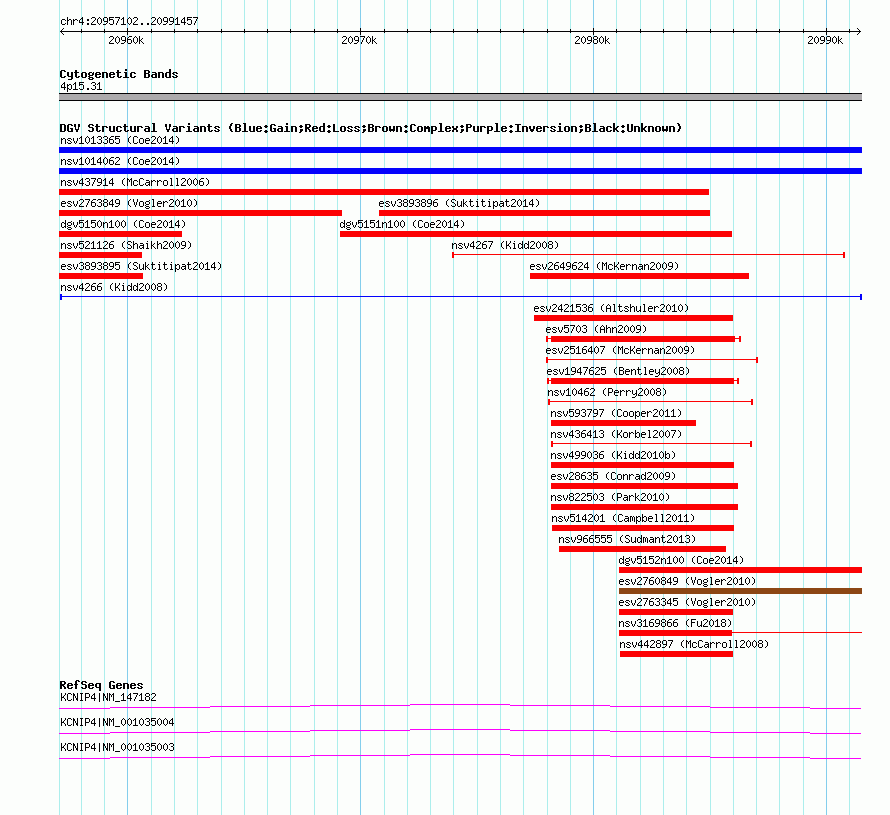Click the KCNIP4|NM_147182 gene label
The image size is (890, 815).
pos(108,697)
